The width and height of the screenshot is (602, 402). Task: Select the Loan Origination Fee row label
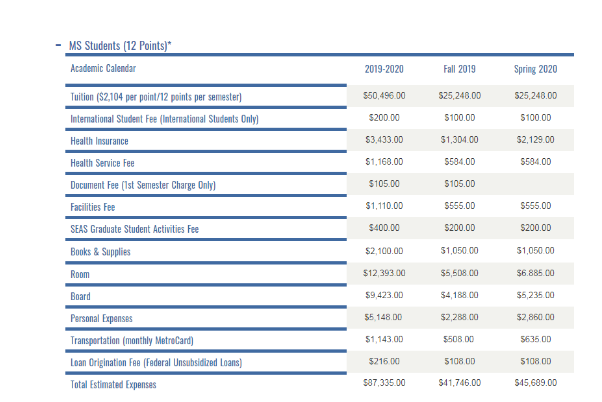click(x=156, y=362)
